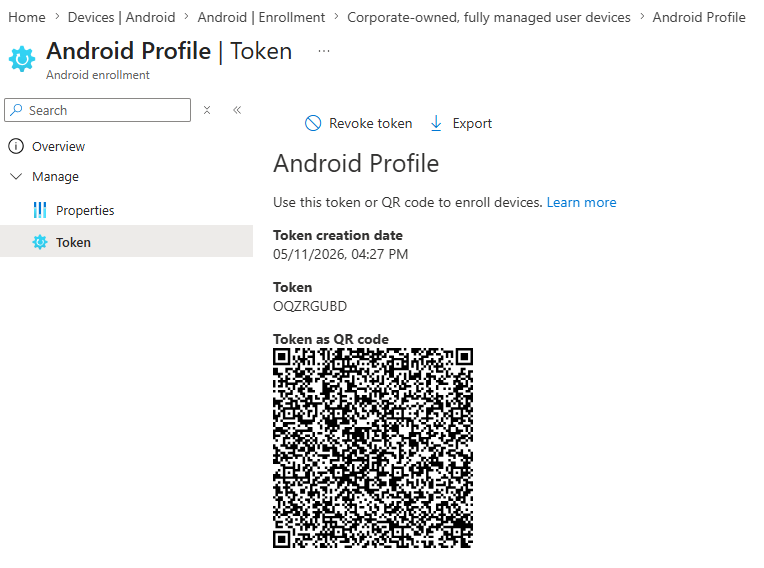The image size is (764, 568).
Task: Click the token QR code image
Action: click(373, 448)
